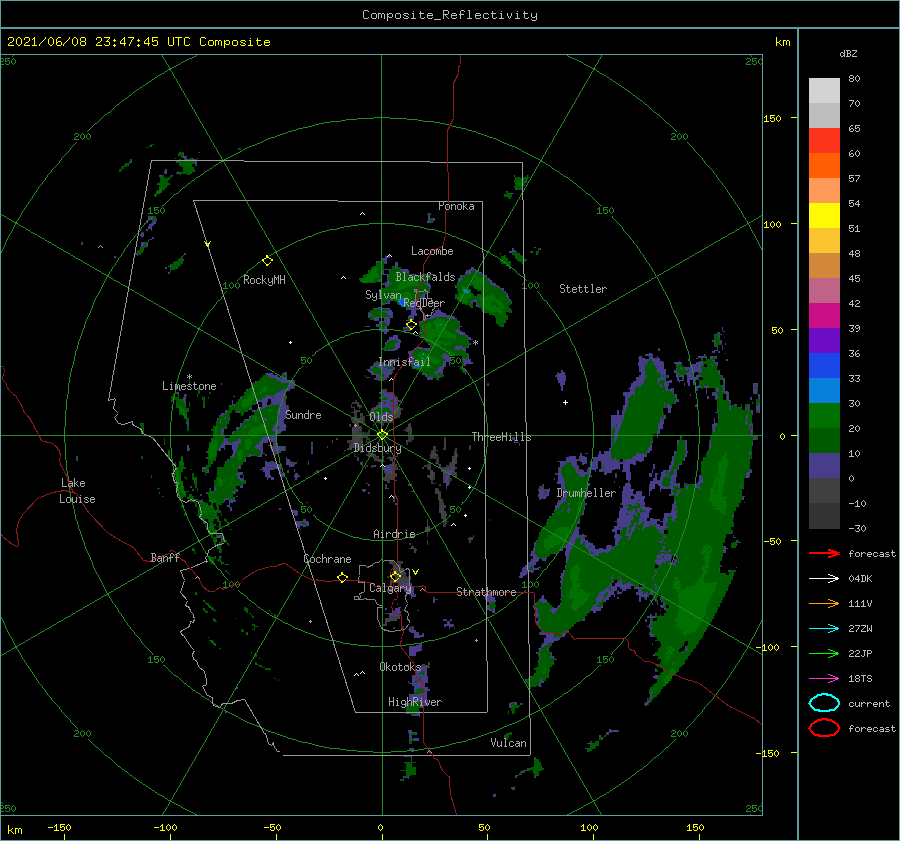Pick the cyan 27ZW arrow symbol
This screenshot has height=841, width=900.
click(x=824, y=629)
